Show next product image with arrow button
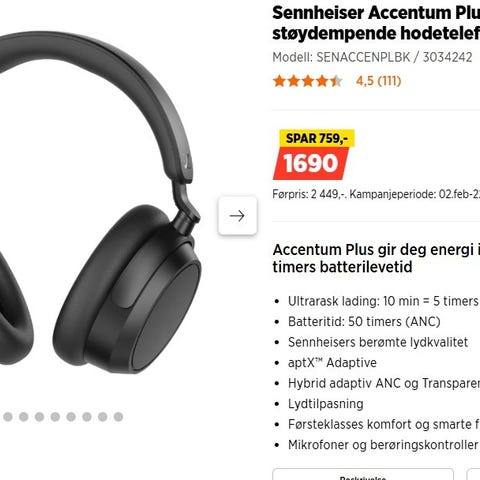The image size is (480, 480). point(237,216)
